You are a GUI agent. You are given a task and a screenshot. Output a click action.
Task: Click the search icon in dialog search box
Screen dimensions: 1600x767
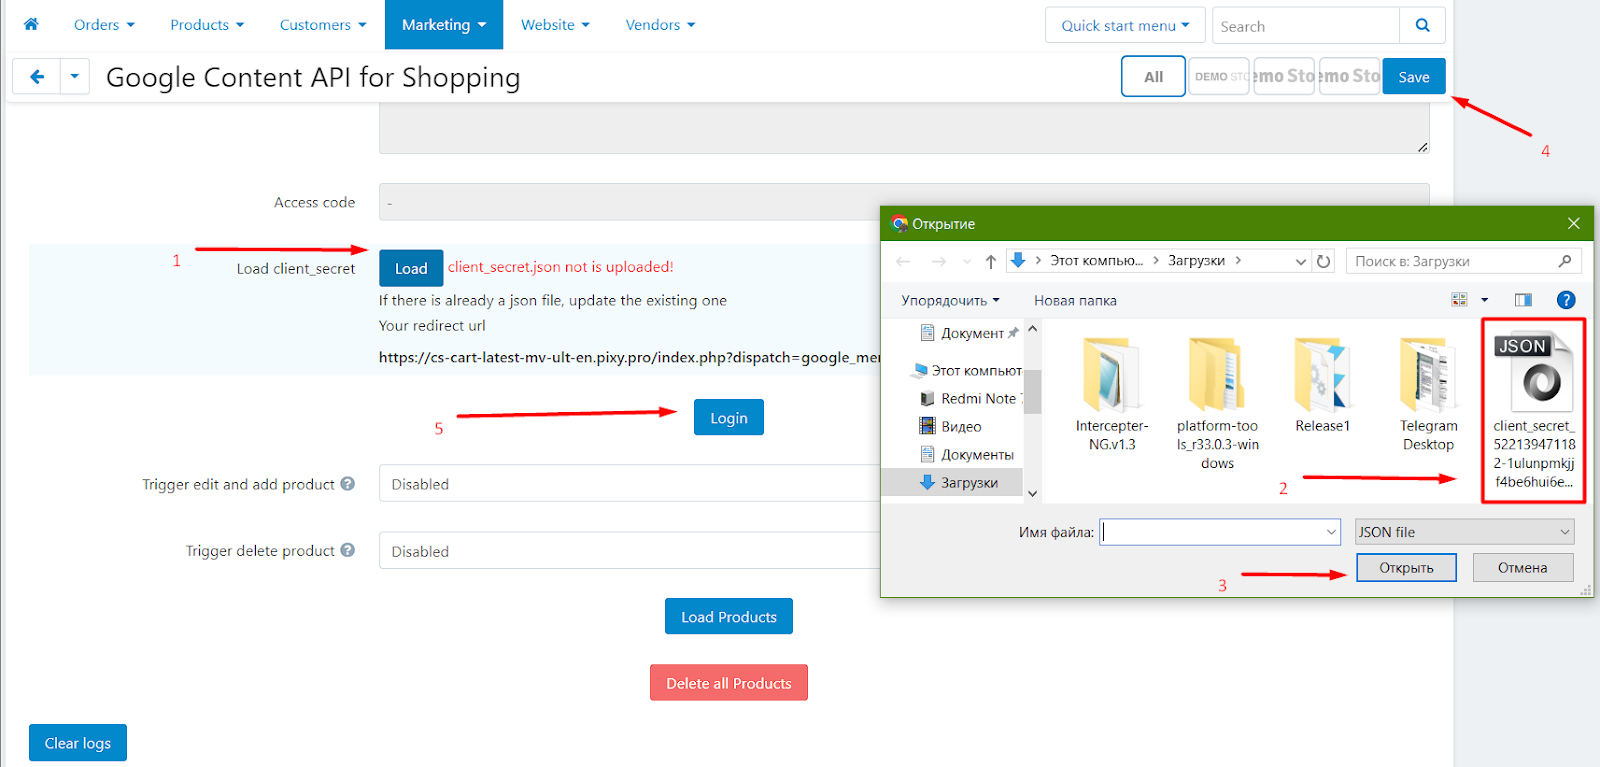point(1565,261)
